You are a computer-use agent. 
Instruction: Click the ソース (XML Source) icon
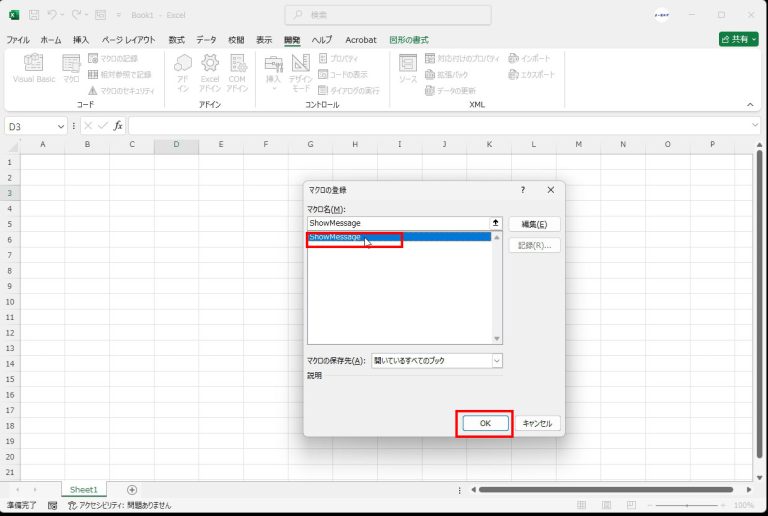pyautogui.click(x=408, y=68)
